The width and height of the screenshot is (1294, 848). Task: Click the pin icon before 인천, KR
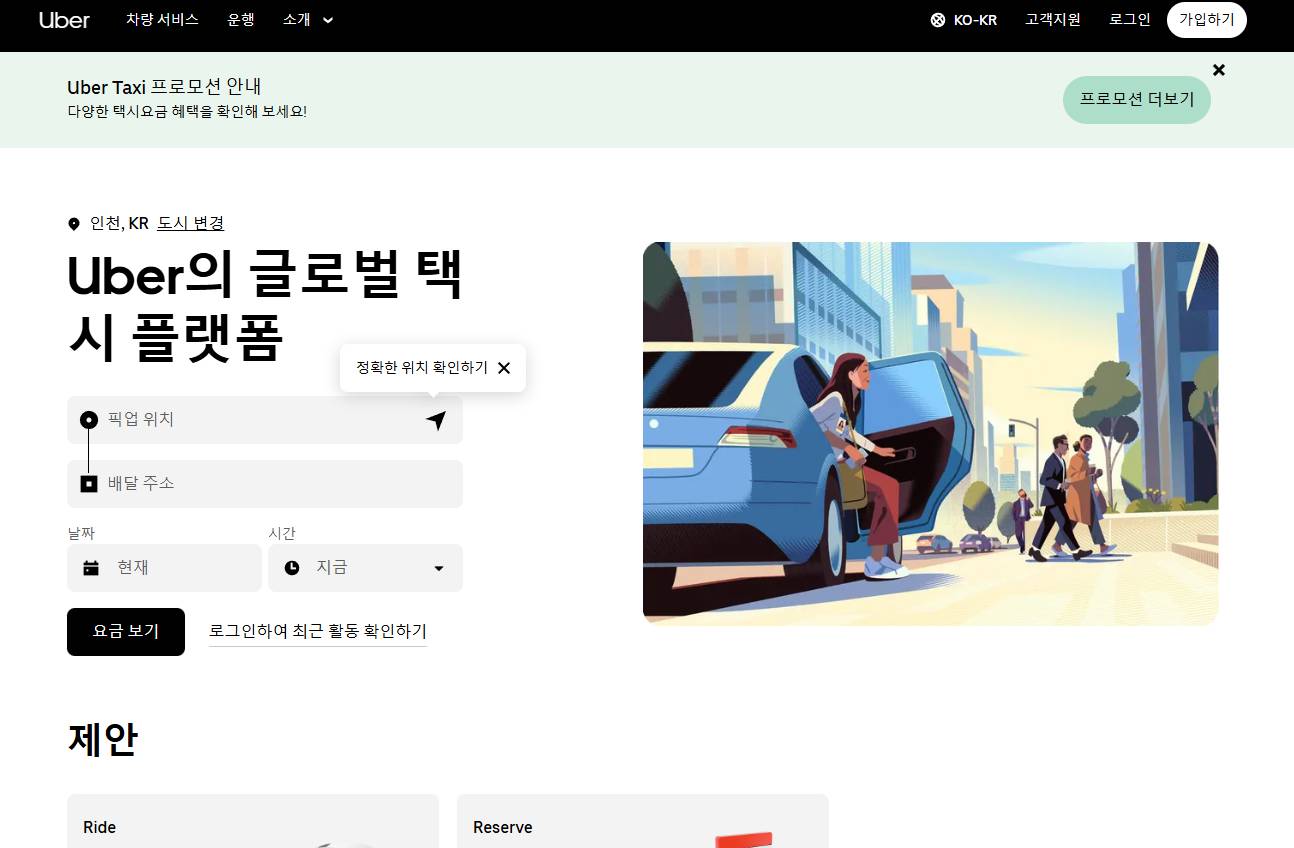(74, 223)
